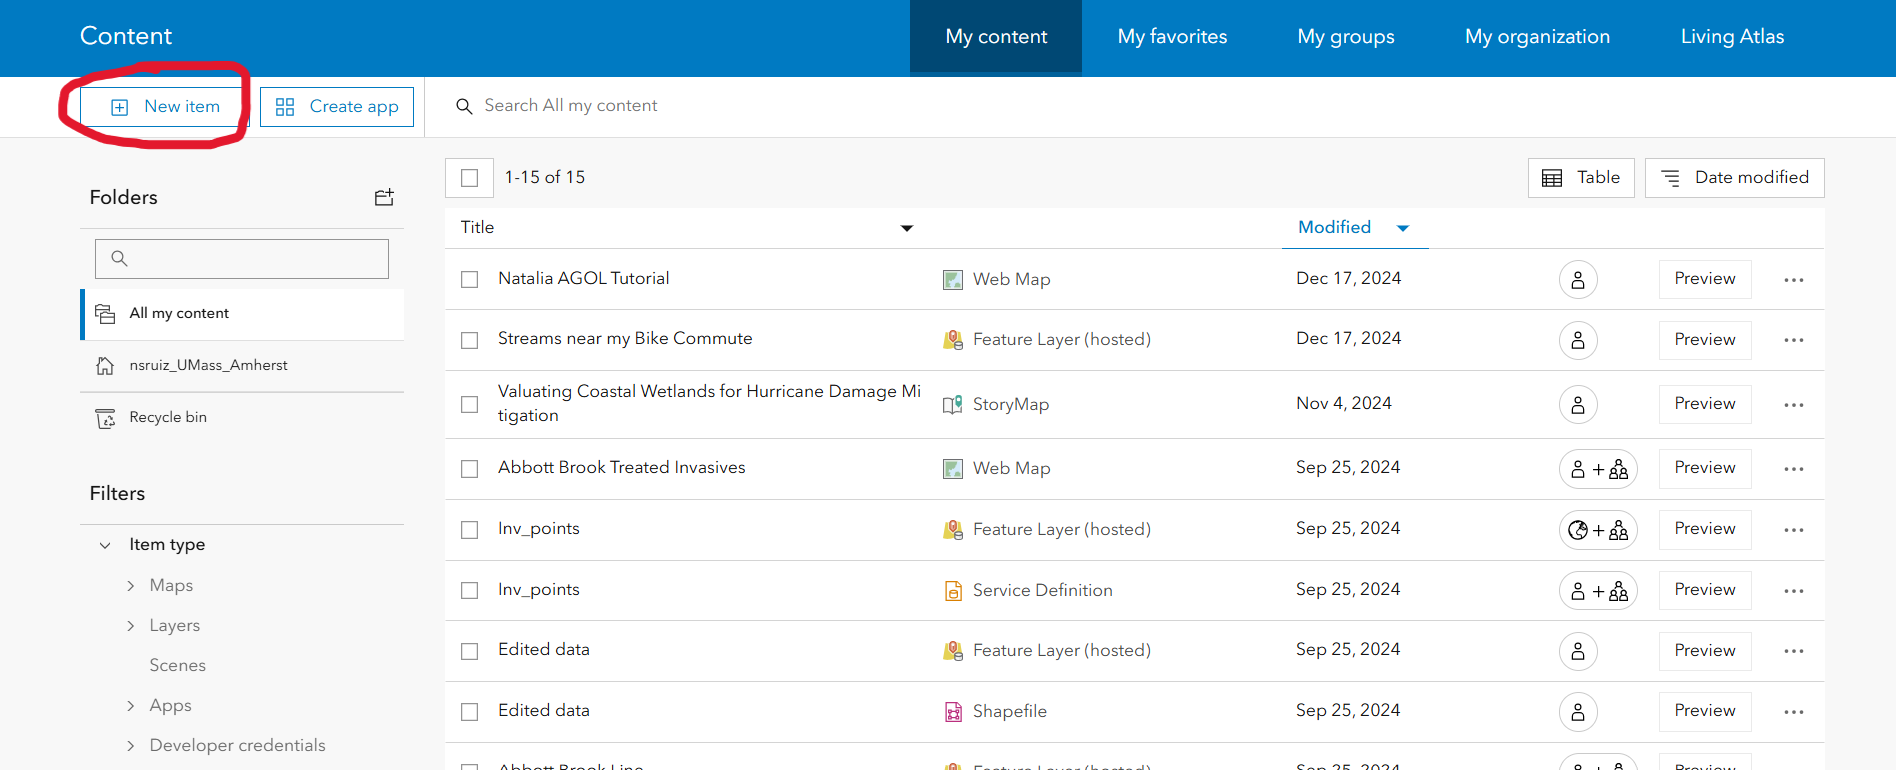Click the Folders search box
This screenshot has height=770, width=1896.
(242, 259)
